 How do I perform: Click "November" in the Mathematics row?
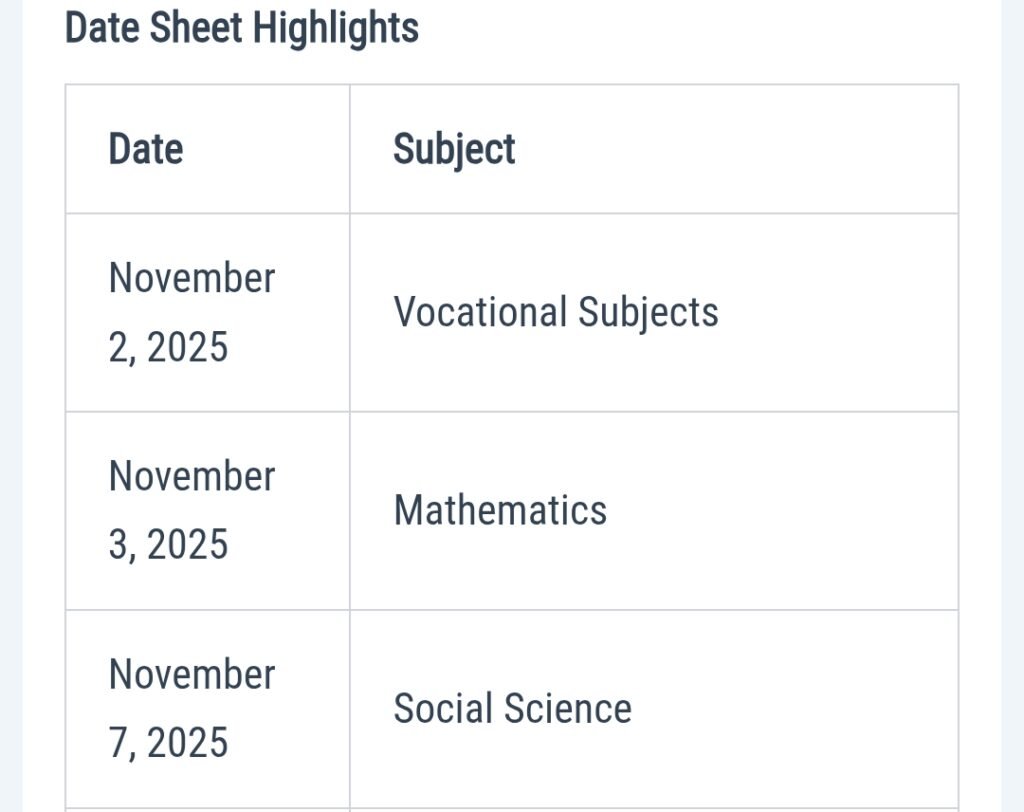[191, 476]
